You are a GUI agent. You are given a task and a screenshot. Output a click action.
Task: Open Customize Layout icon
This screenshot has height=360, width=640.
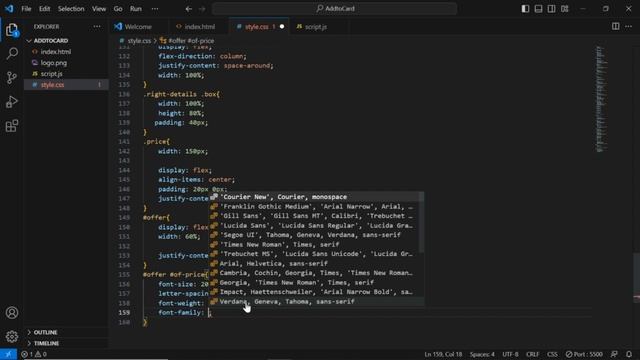pyautogui.click(x=564, y=9)
